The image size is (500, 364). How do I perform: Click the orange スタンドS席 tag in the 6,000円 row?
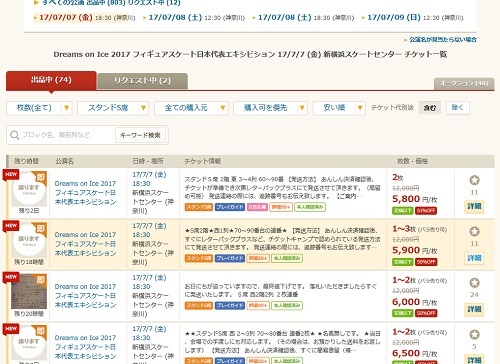click(x=199, y=305)
